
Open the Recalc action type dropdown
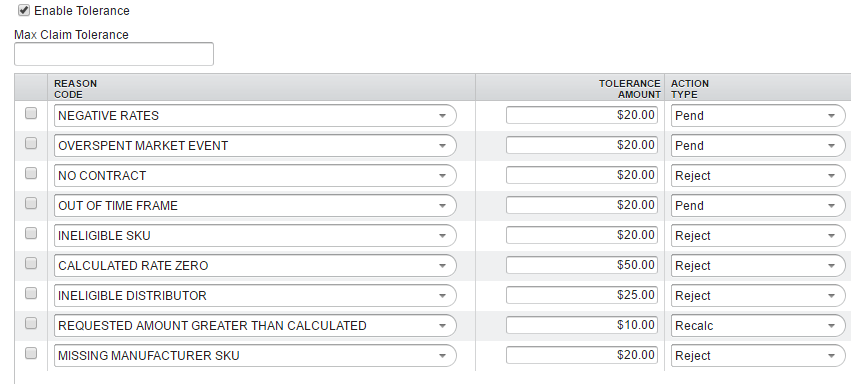click(x=758, y=325)
